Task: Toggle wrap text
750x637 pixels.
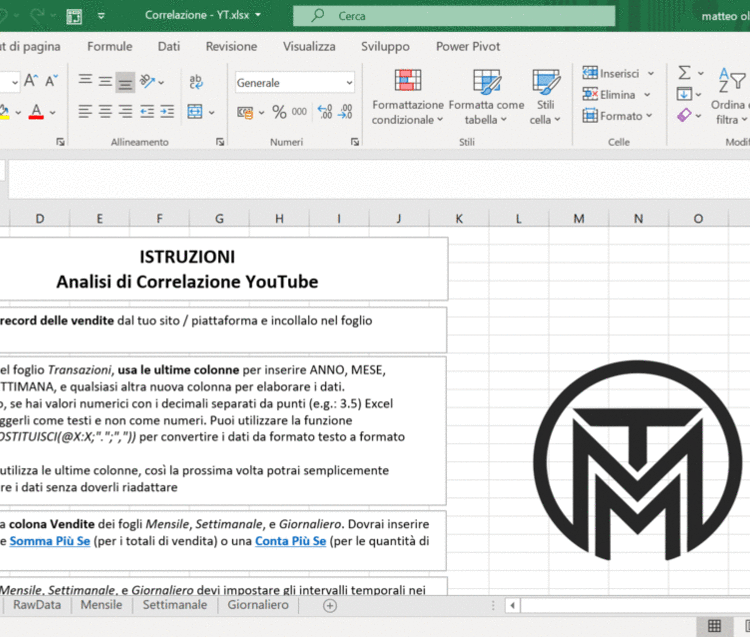Action: tap(196, 82)
